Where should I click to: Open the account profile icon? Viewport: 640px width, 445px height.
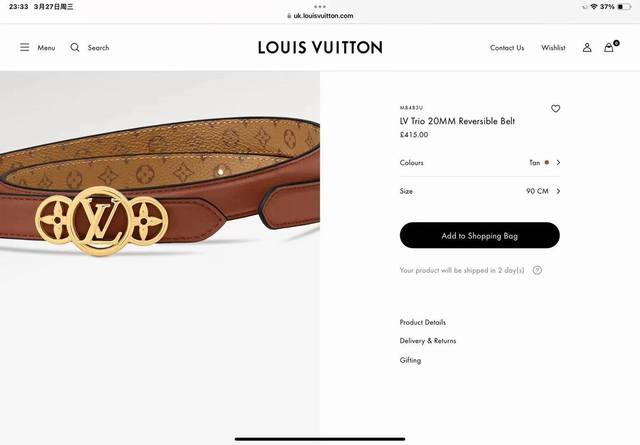587,47
